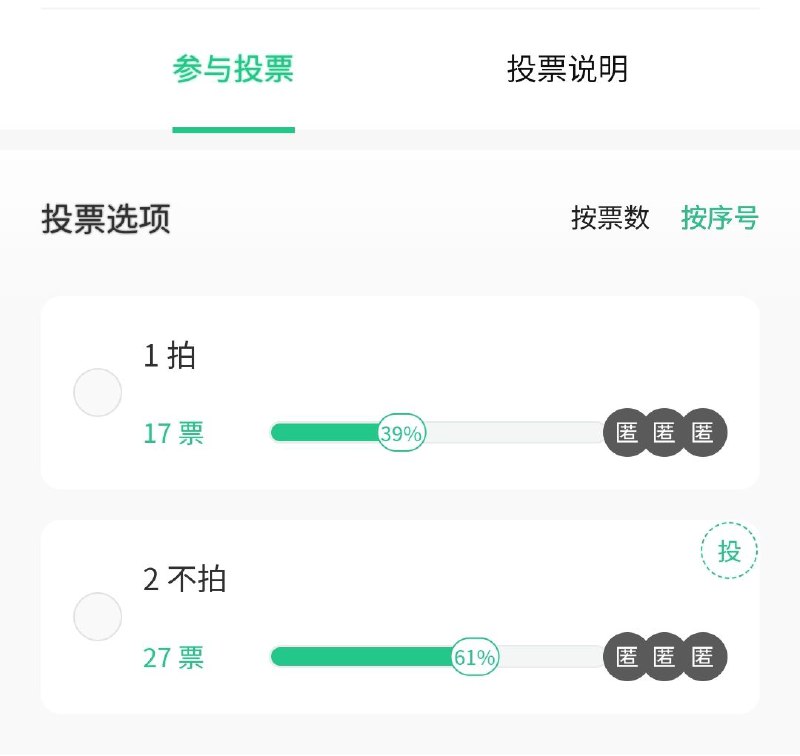Image resolution: width=800 pixels, height=756 pixels.
Task: Select the radio button for option "1 拍"
Action: pos(97,392)
